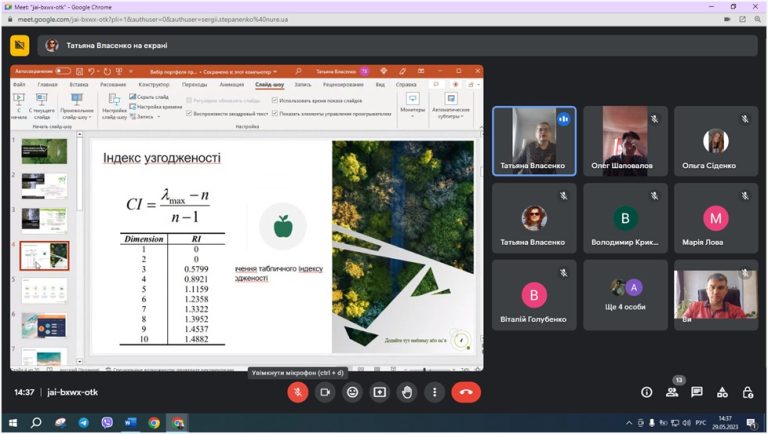The image size is (768, 434).
Task: Leave the call with red hang-up button
Action: (466, 392)
